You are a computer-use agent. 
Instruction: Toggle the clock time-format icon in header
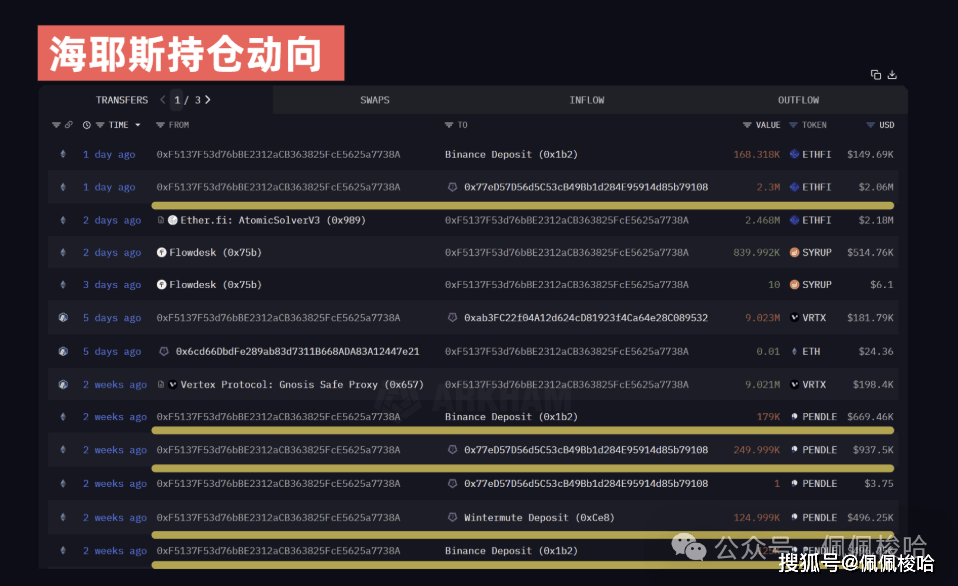click(87, 125)
